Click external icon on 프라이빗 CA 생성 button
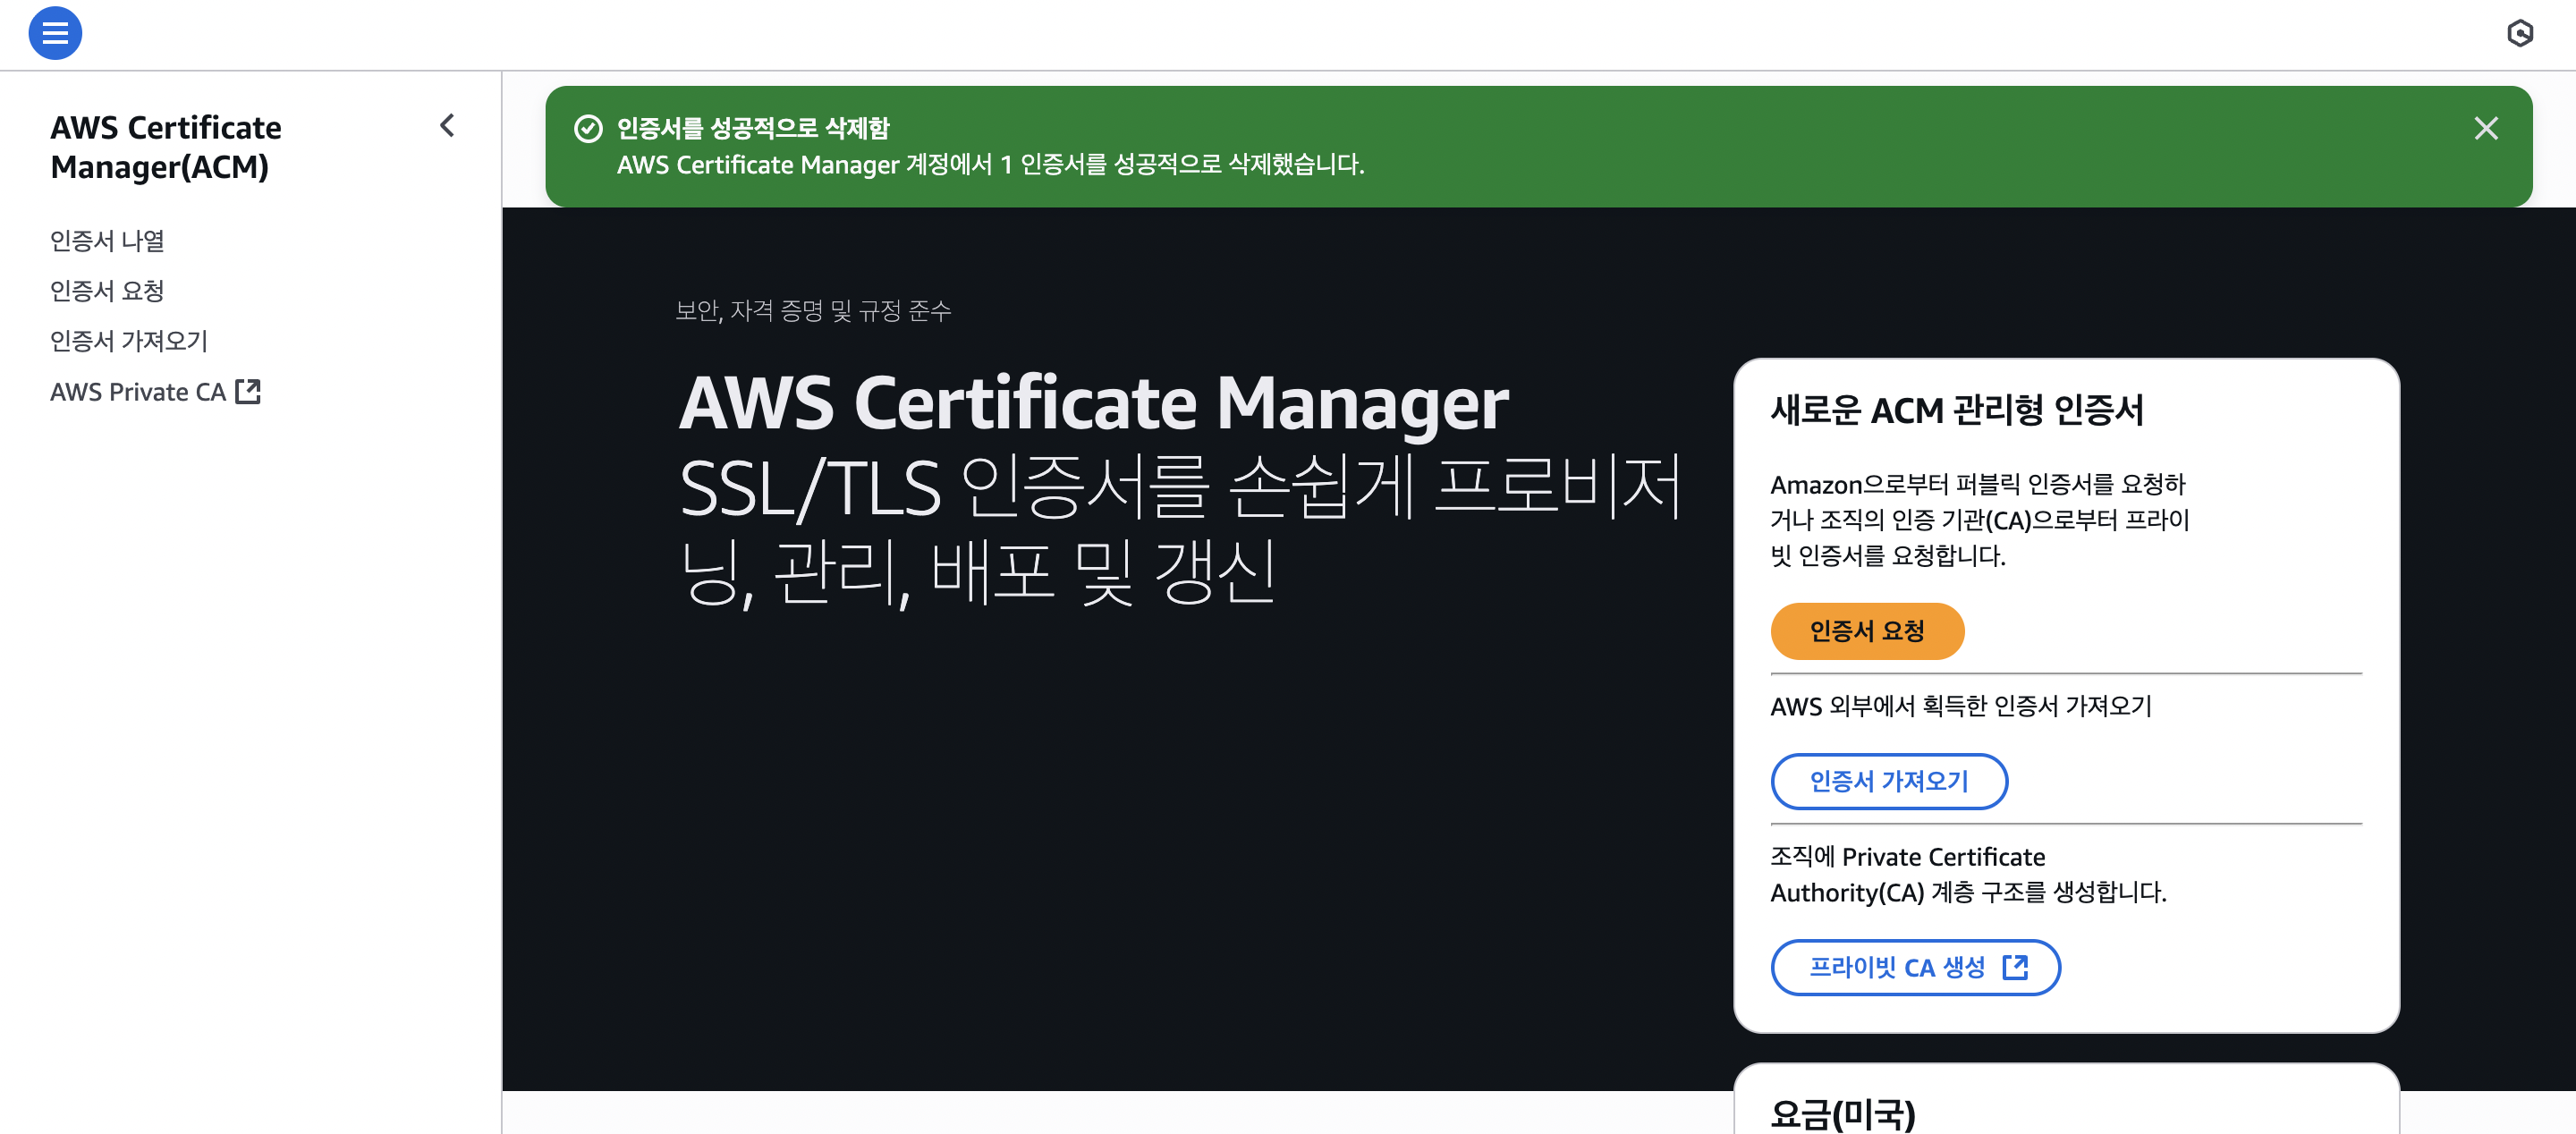This screenshot has width=2576, height=1134. click(x=2015, y=967)
